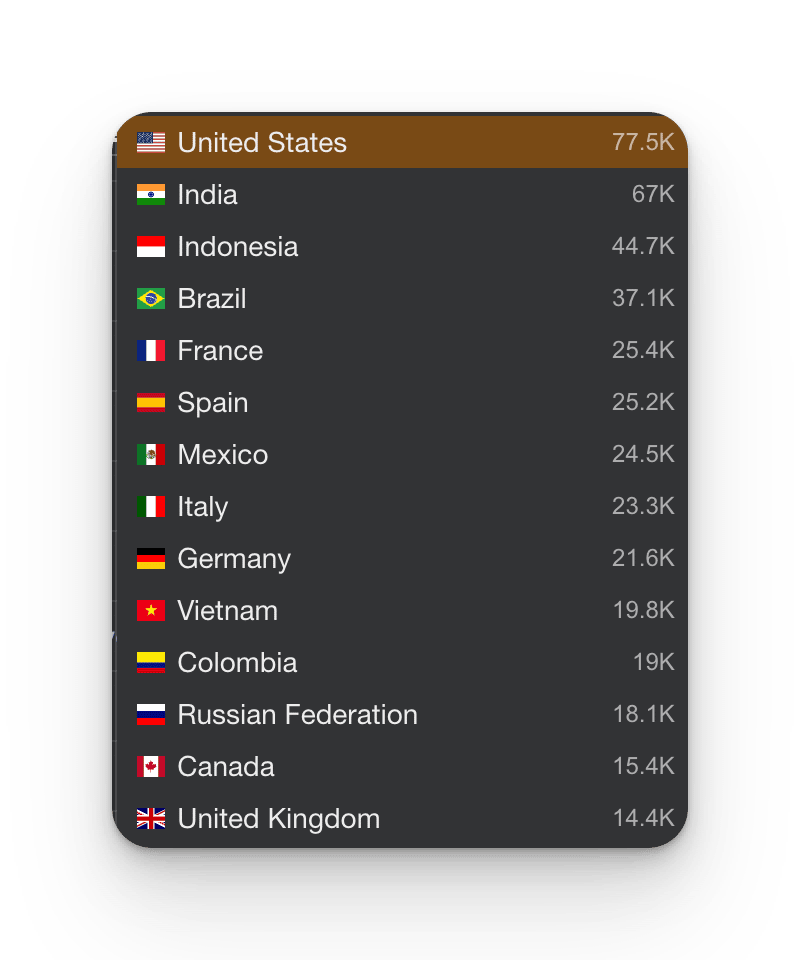
Task: Select the Spain entry
Action: click(402, 403)
